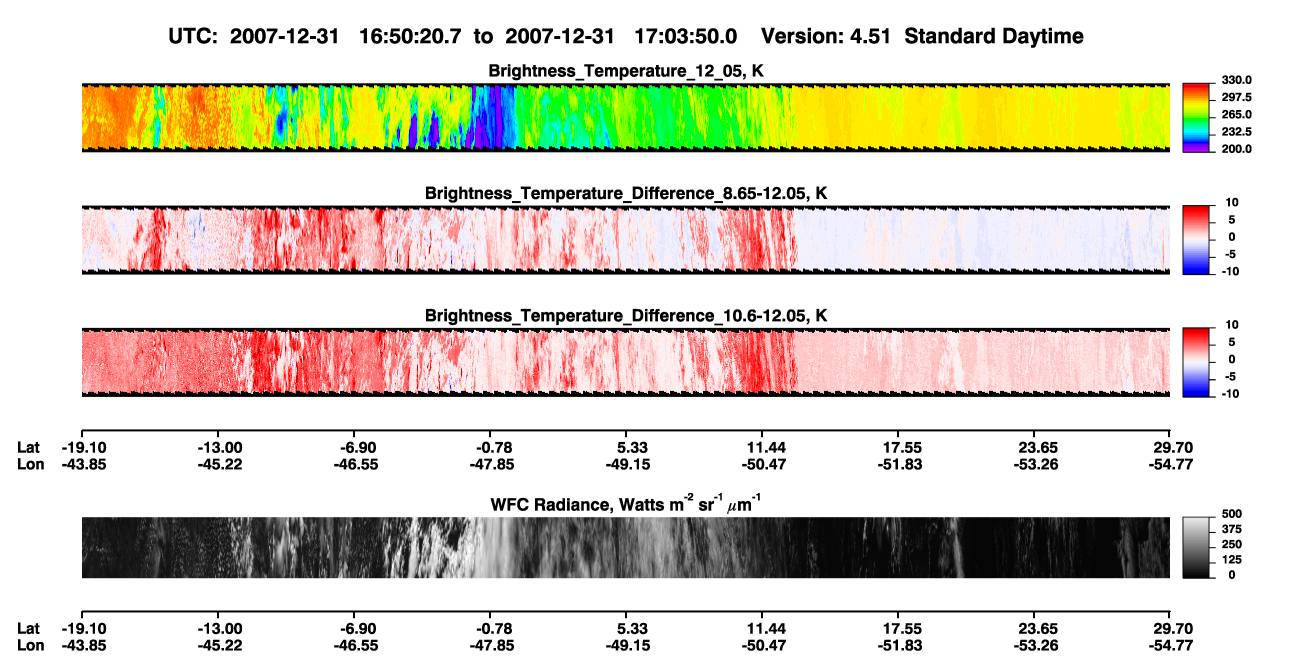Click latitude '11.44' above the WFC panel
The image size is (1300, 667).
click(764, 447)
